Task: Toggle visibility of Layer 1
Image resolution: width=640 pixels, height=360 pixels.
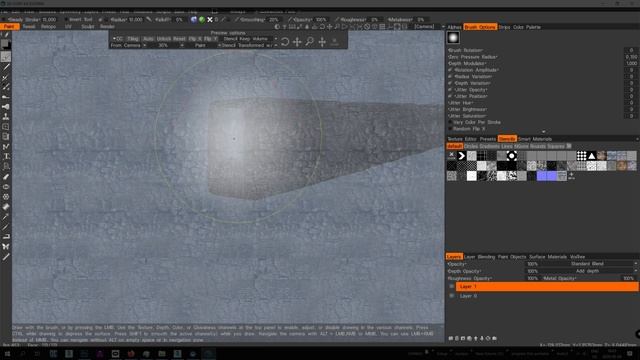Action: tap(451, 287)
